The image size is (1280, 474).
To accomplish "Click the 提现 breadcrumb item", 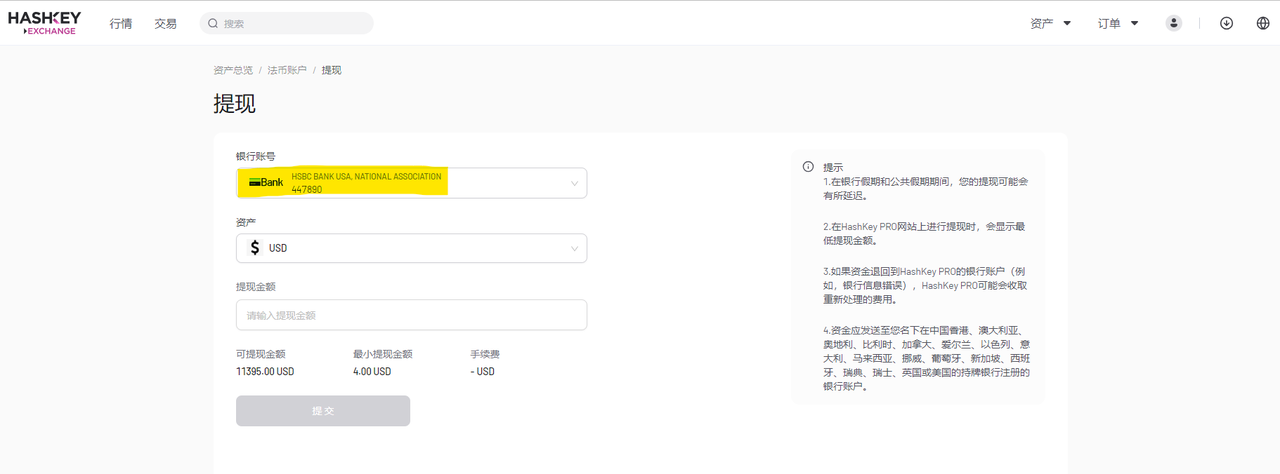I will (x=331, y=70).
